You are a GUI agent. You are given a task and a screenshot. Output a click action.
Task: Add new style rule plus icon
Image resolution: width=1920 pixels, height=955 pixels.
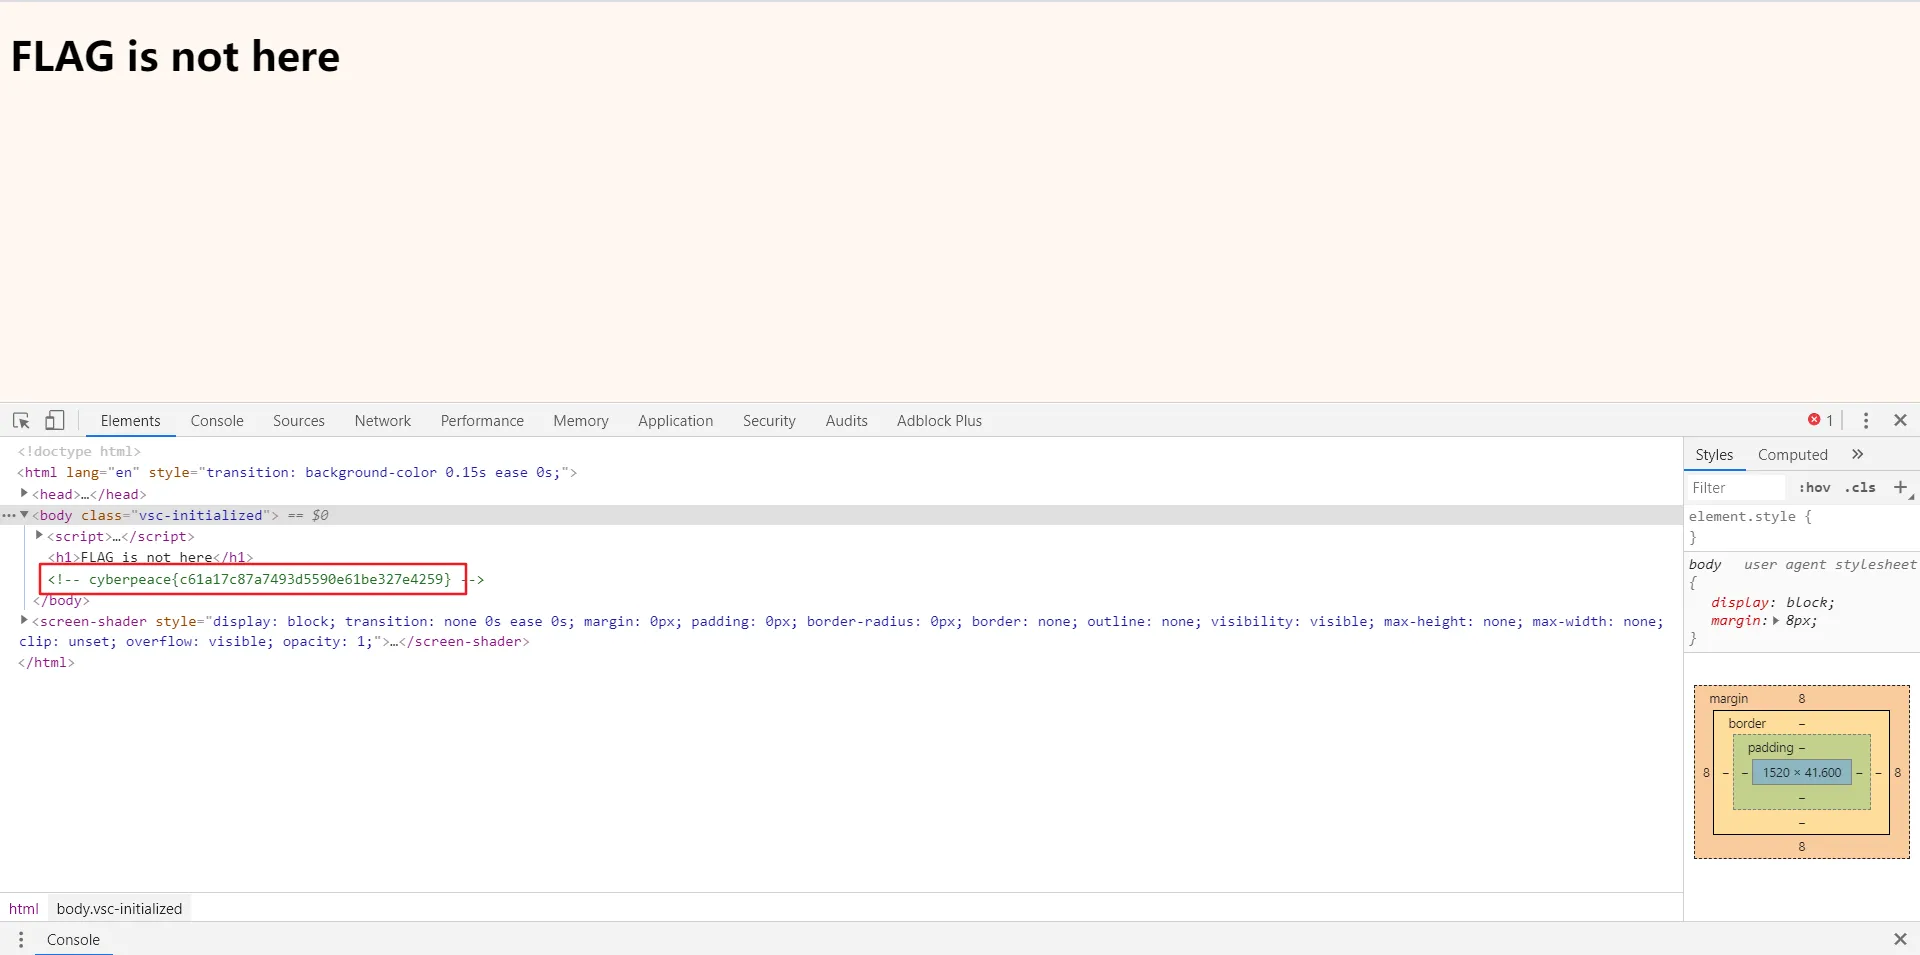click(1901, 487)
